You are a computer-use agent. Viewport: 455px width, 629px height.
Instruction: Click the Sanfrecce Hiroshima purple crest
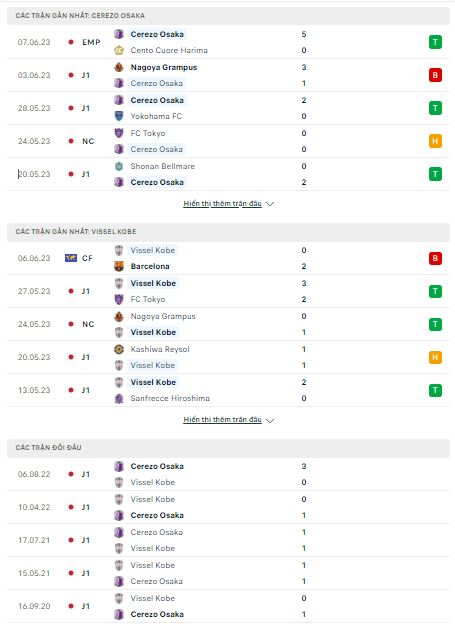(119, 399)
